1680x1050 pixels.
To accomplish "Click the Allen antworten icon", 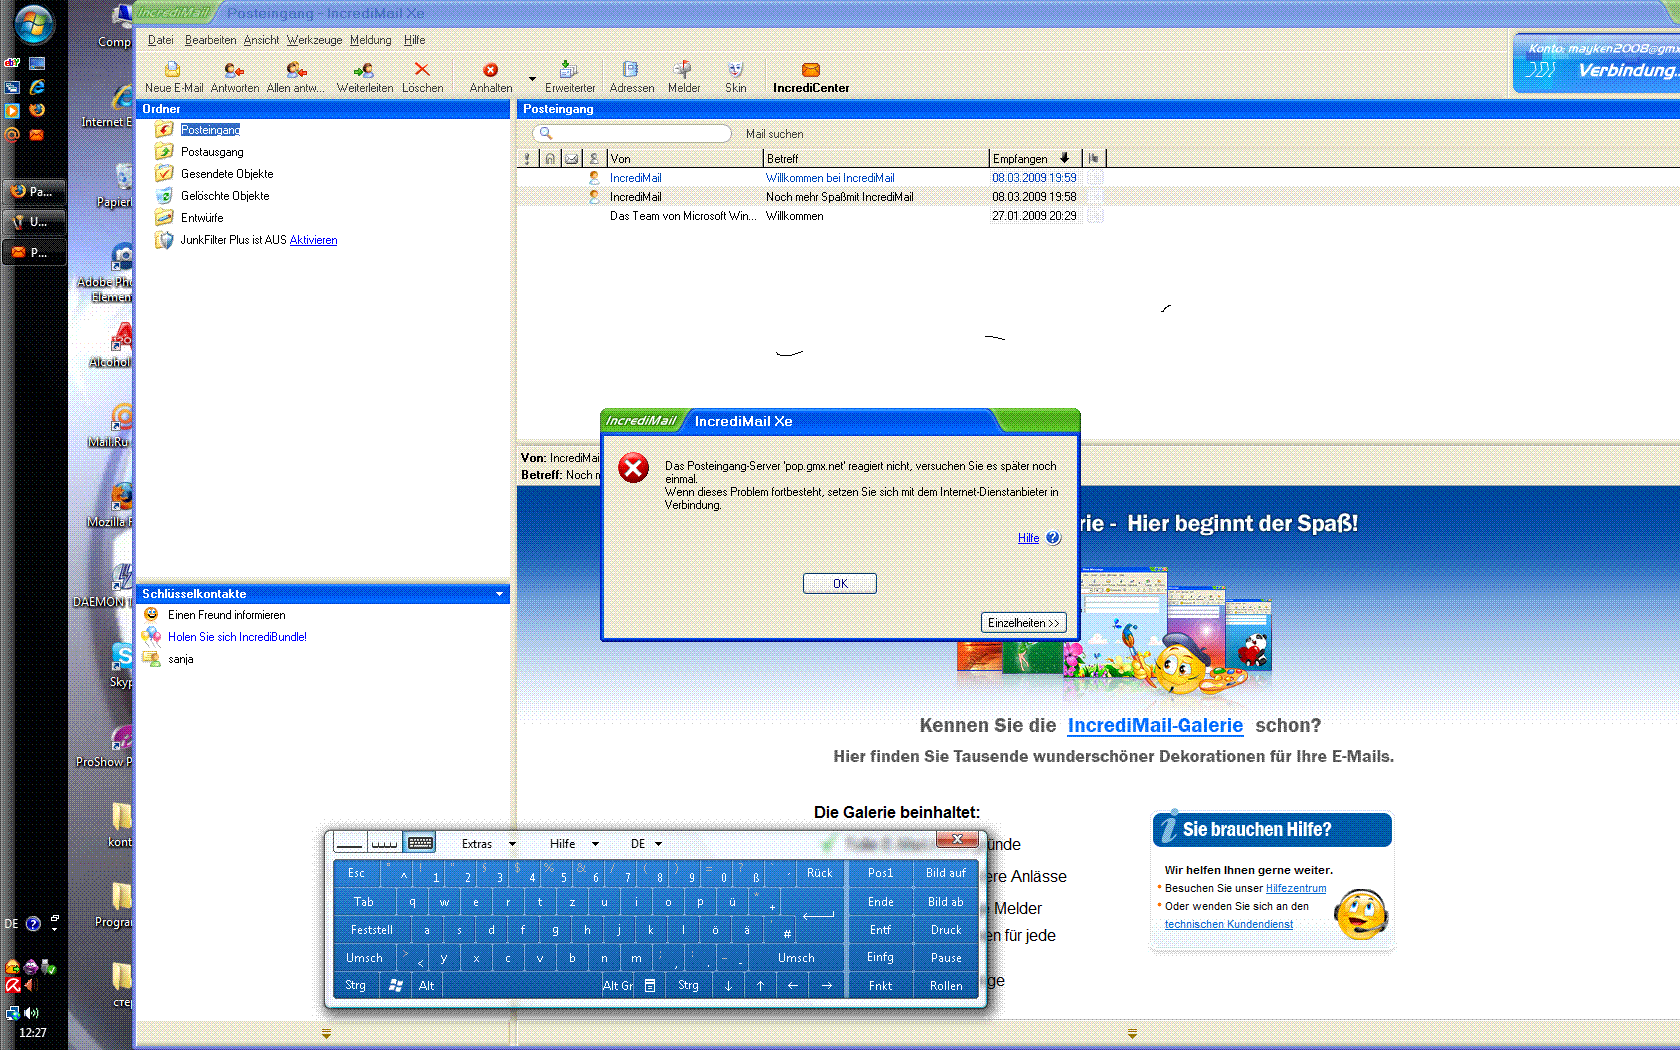I will tap(295, 76).
